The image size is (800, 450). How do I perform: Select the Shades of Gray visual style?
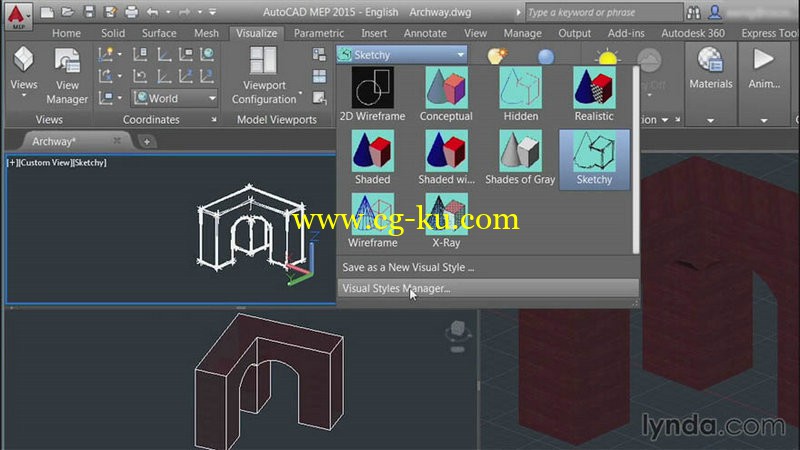(x=520, y=158)
